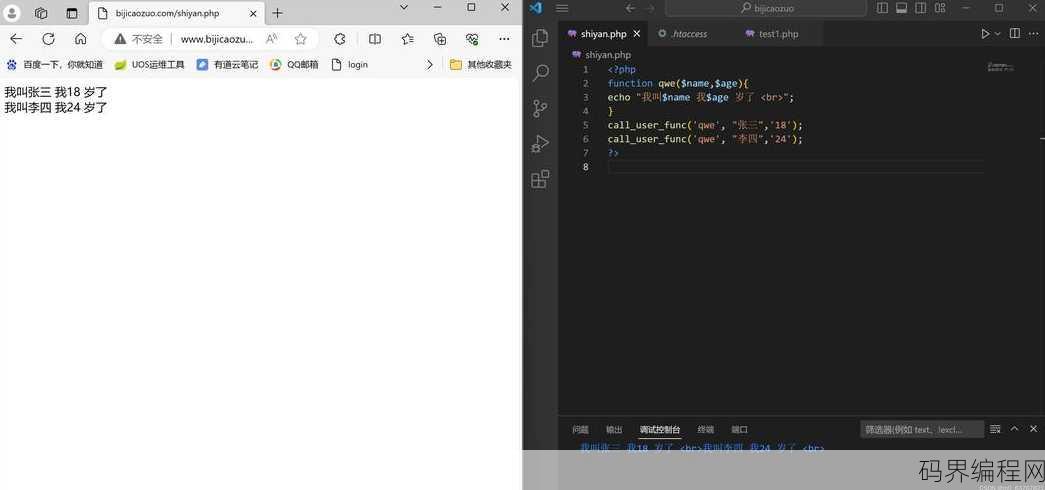Click the editor minimap
The image size is (1045, 490).
[x=1001, y=67]
